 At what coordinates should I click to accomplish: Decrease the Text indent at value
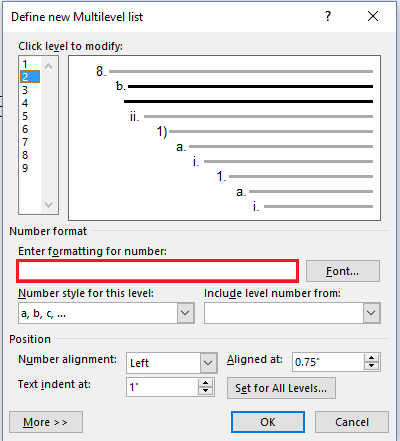click(x=205, y=391)
